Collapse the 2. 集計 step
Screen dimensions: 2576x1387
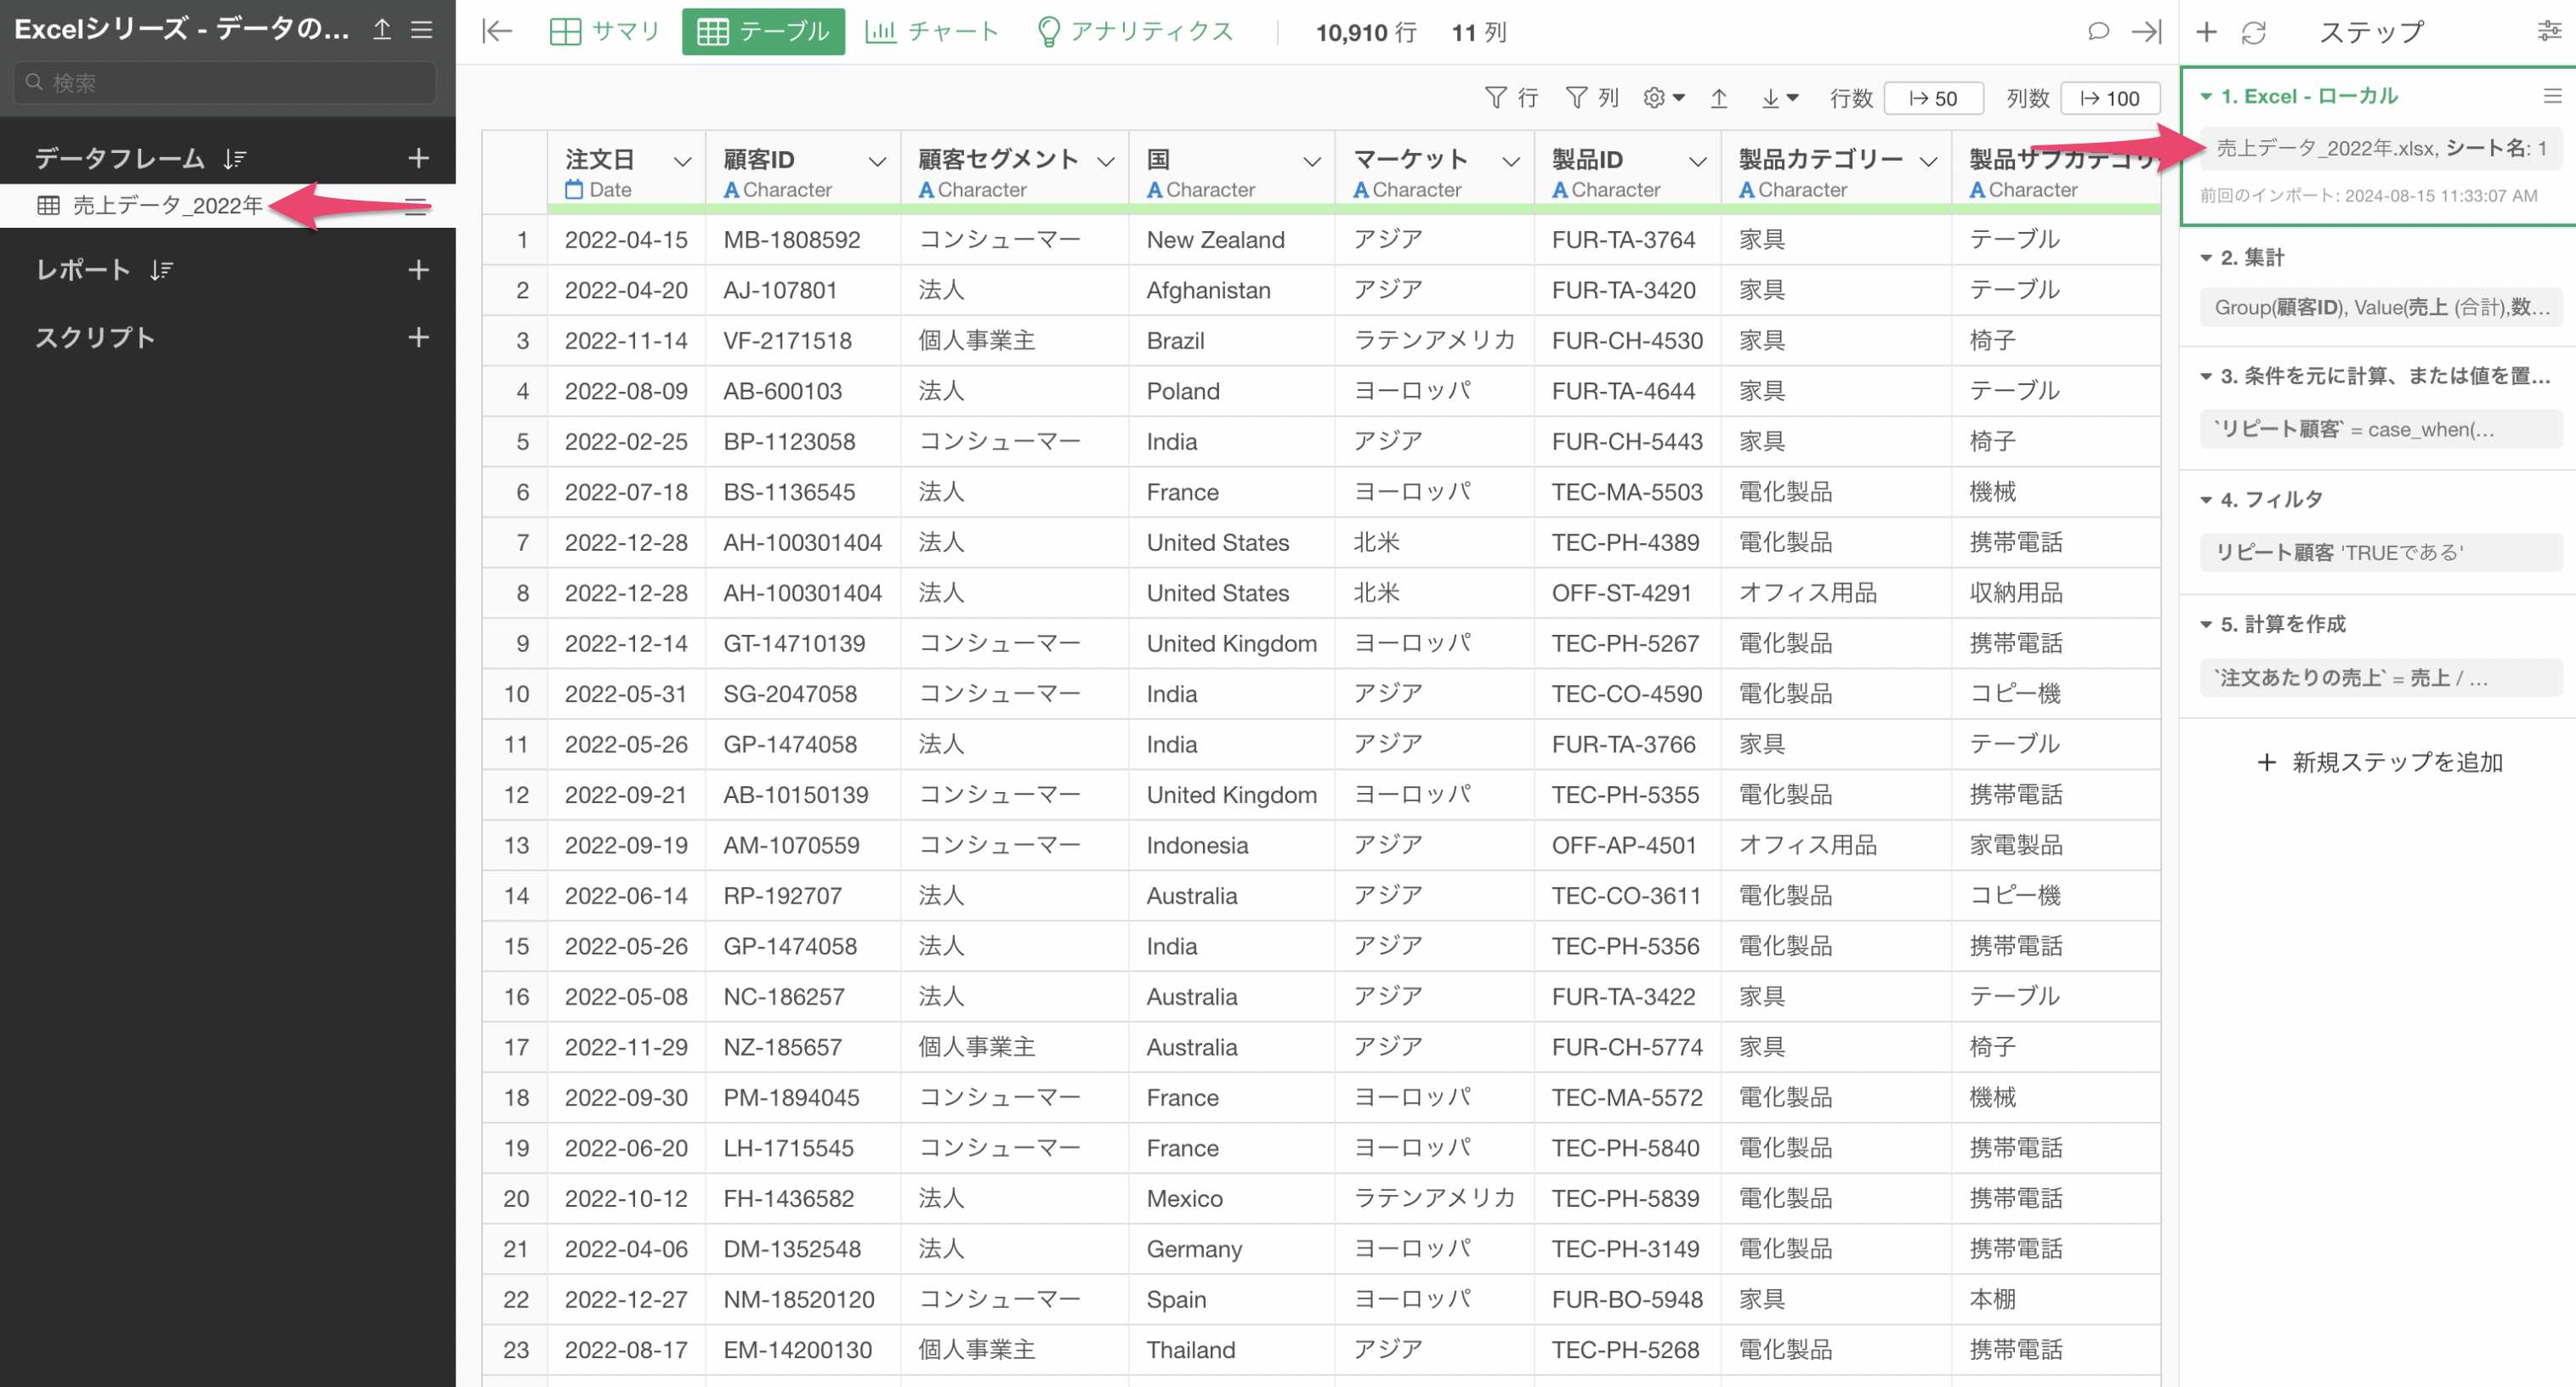pyautogui.click(x=2206, y=258)
